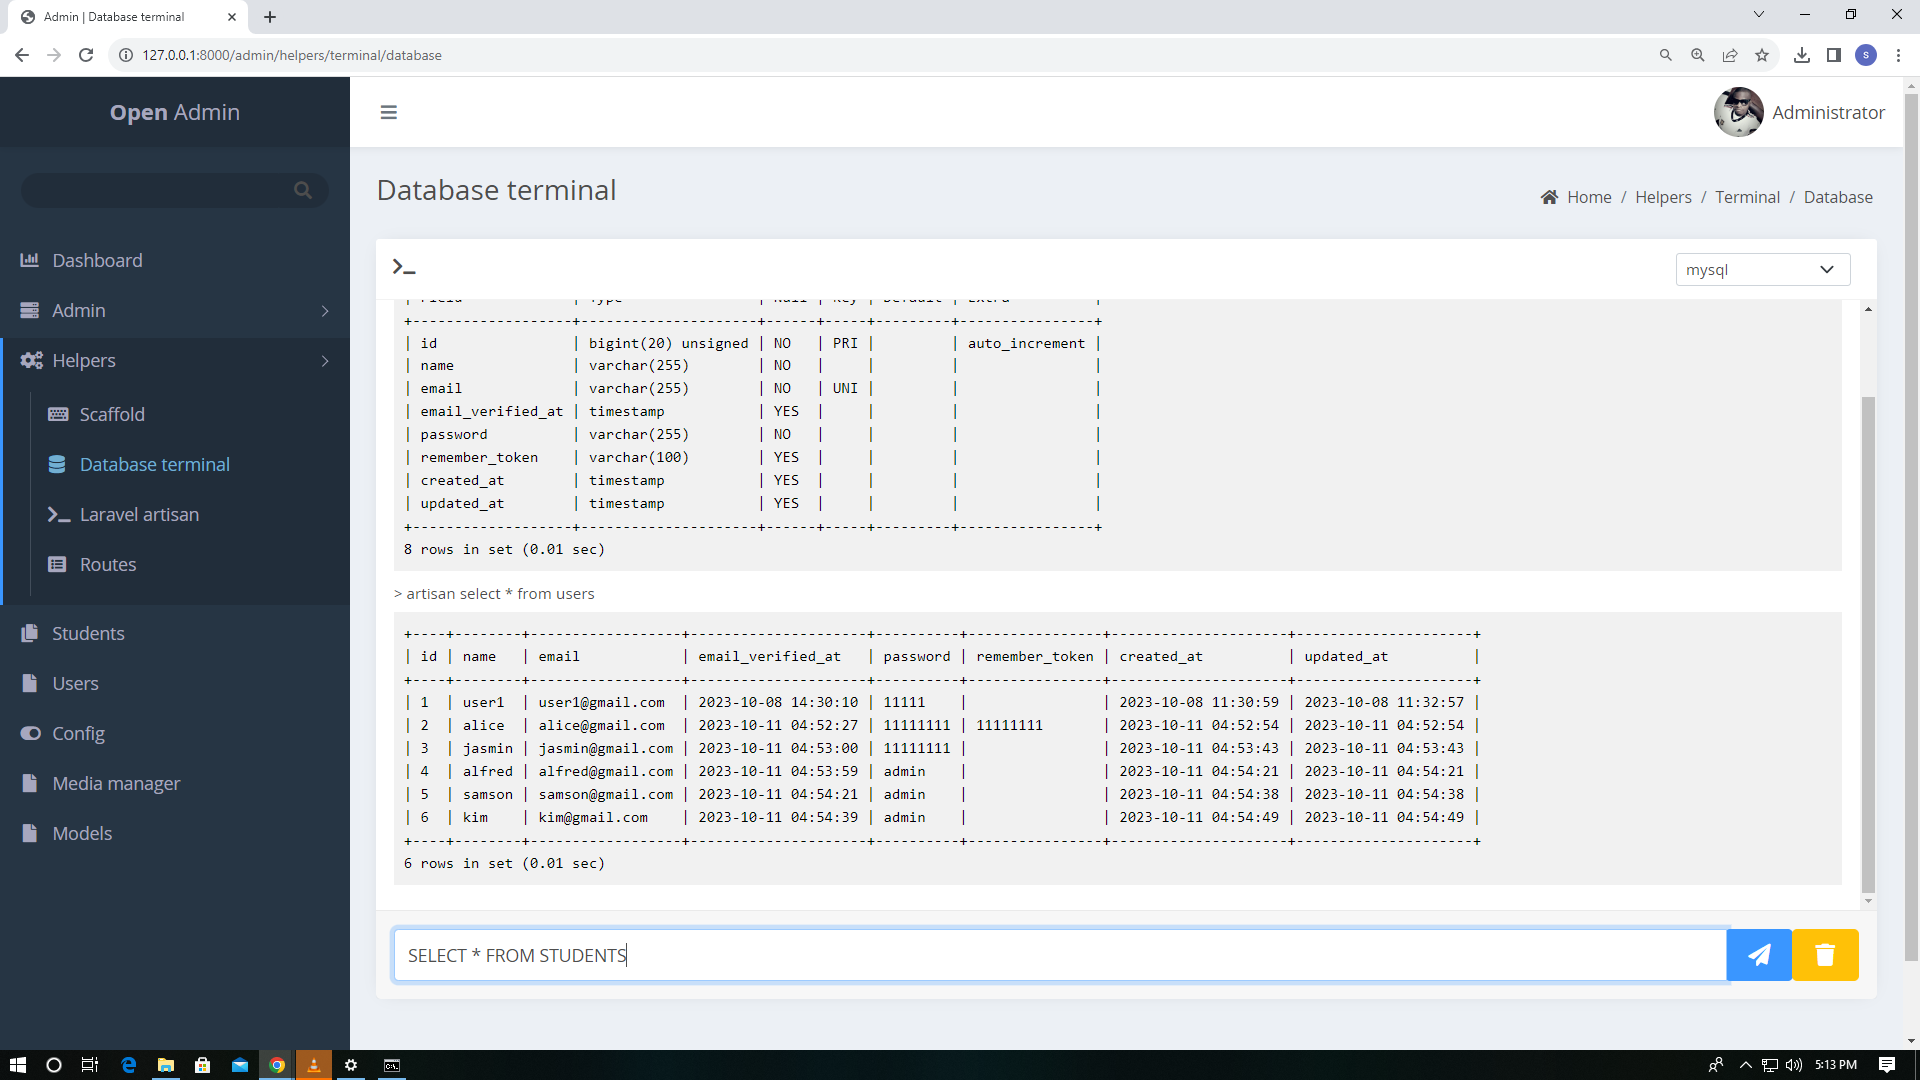The height and width of the screenshot is (1080, 1920).
Task: Open the mysql connection dropdown
Action: tap(1763, 269)
